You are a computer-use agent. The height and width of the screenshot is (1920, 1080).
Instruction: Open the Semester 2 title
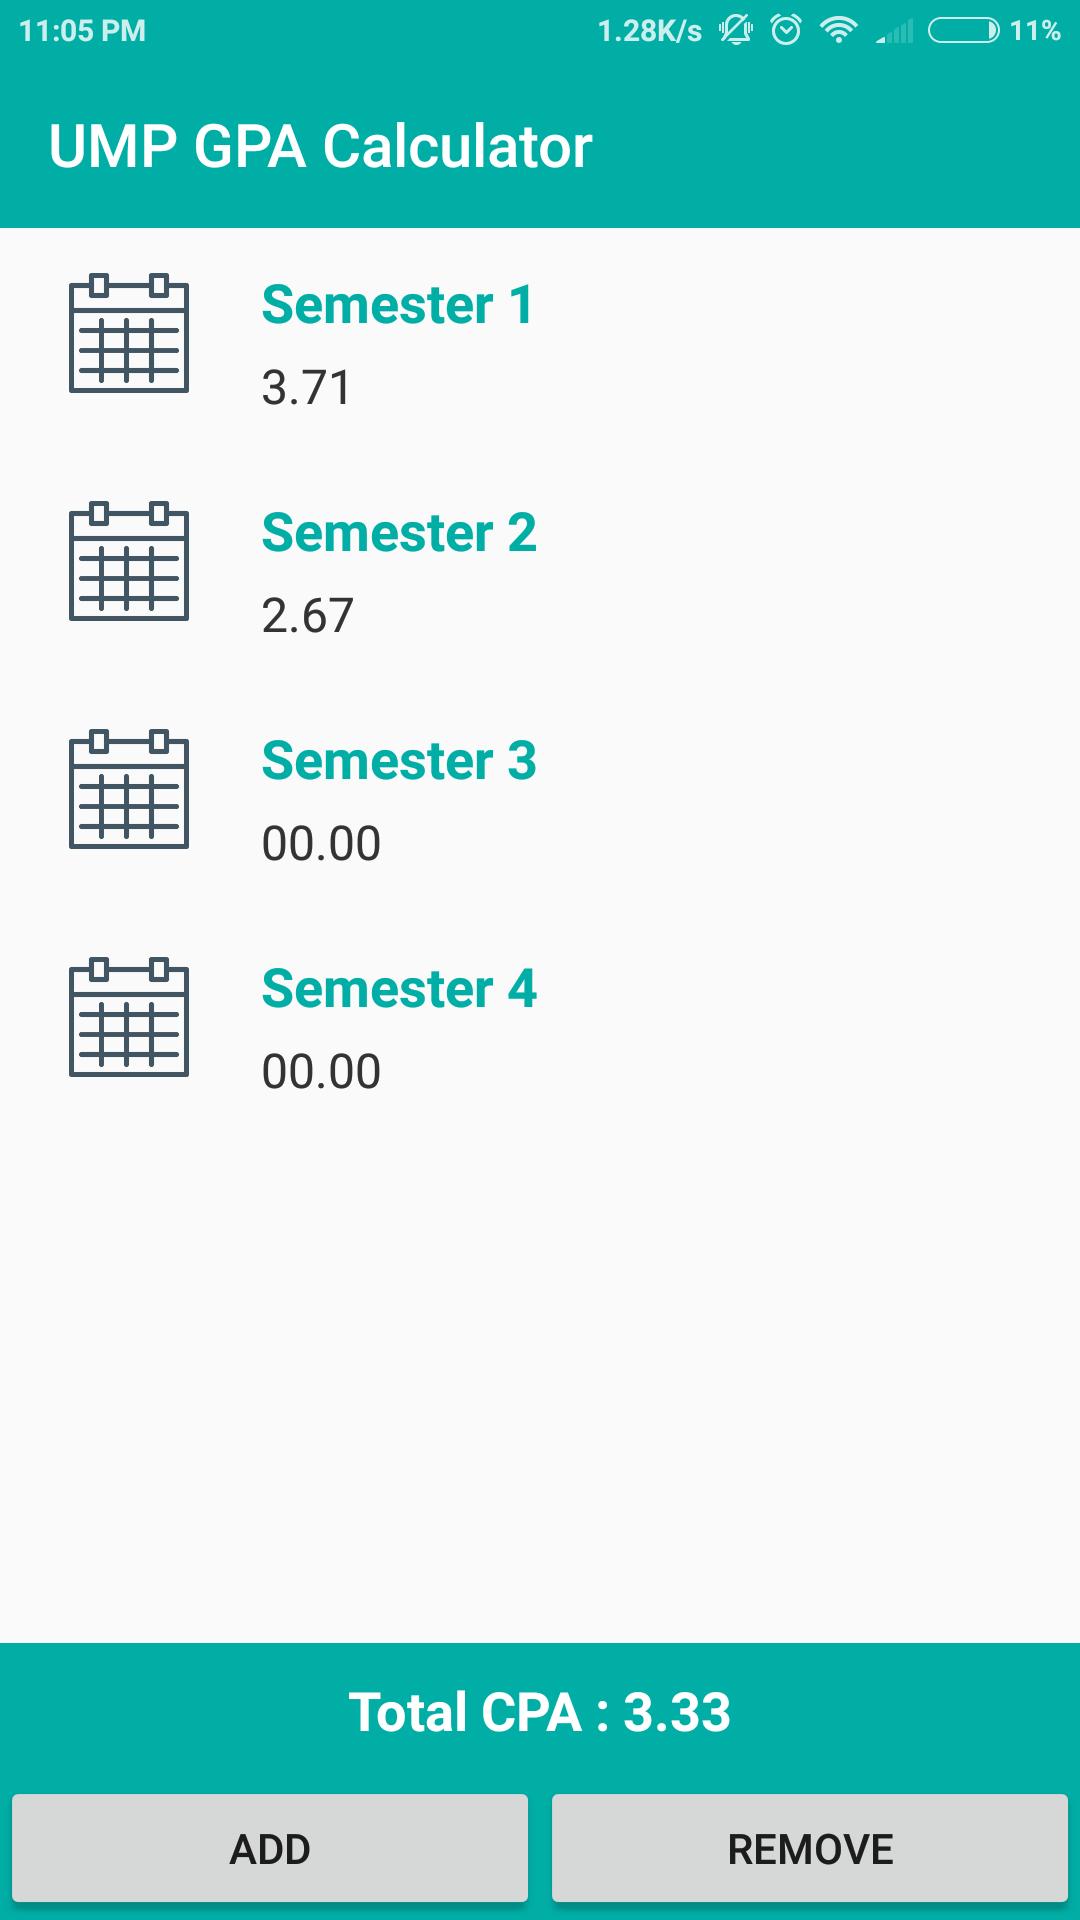(x=399, y=533)
